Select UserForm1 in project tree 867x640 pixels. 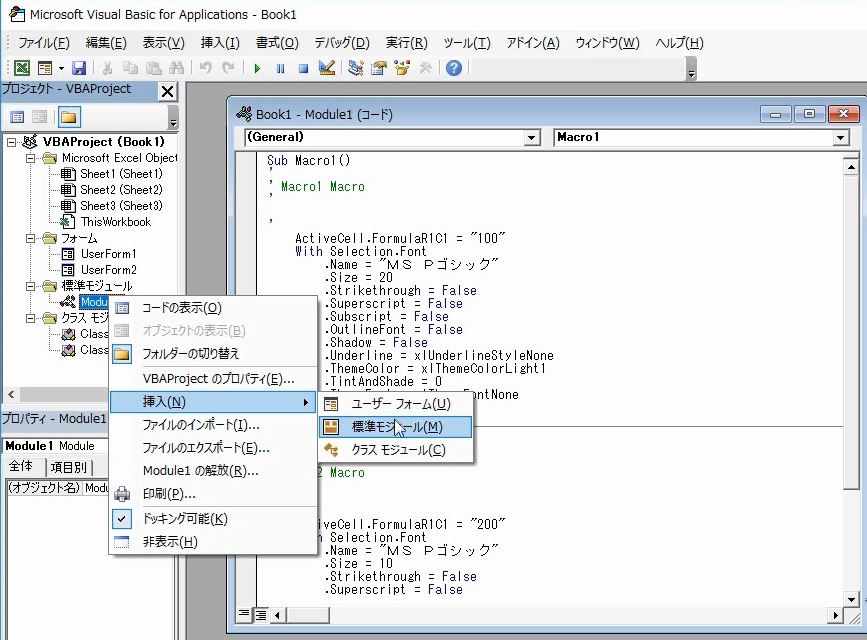pos(108,254)
